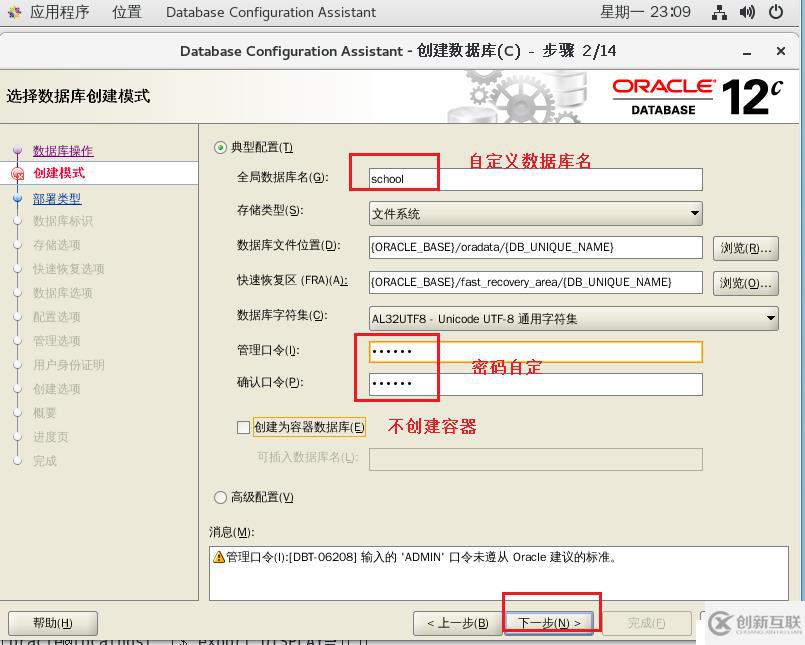
Task: Click the 创建选项 step text
Action: click(x=56, y=389)
